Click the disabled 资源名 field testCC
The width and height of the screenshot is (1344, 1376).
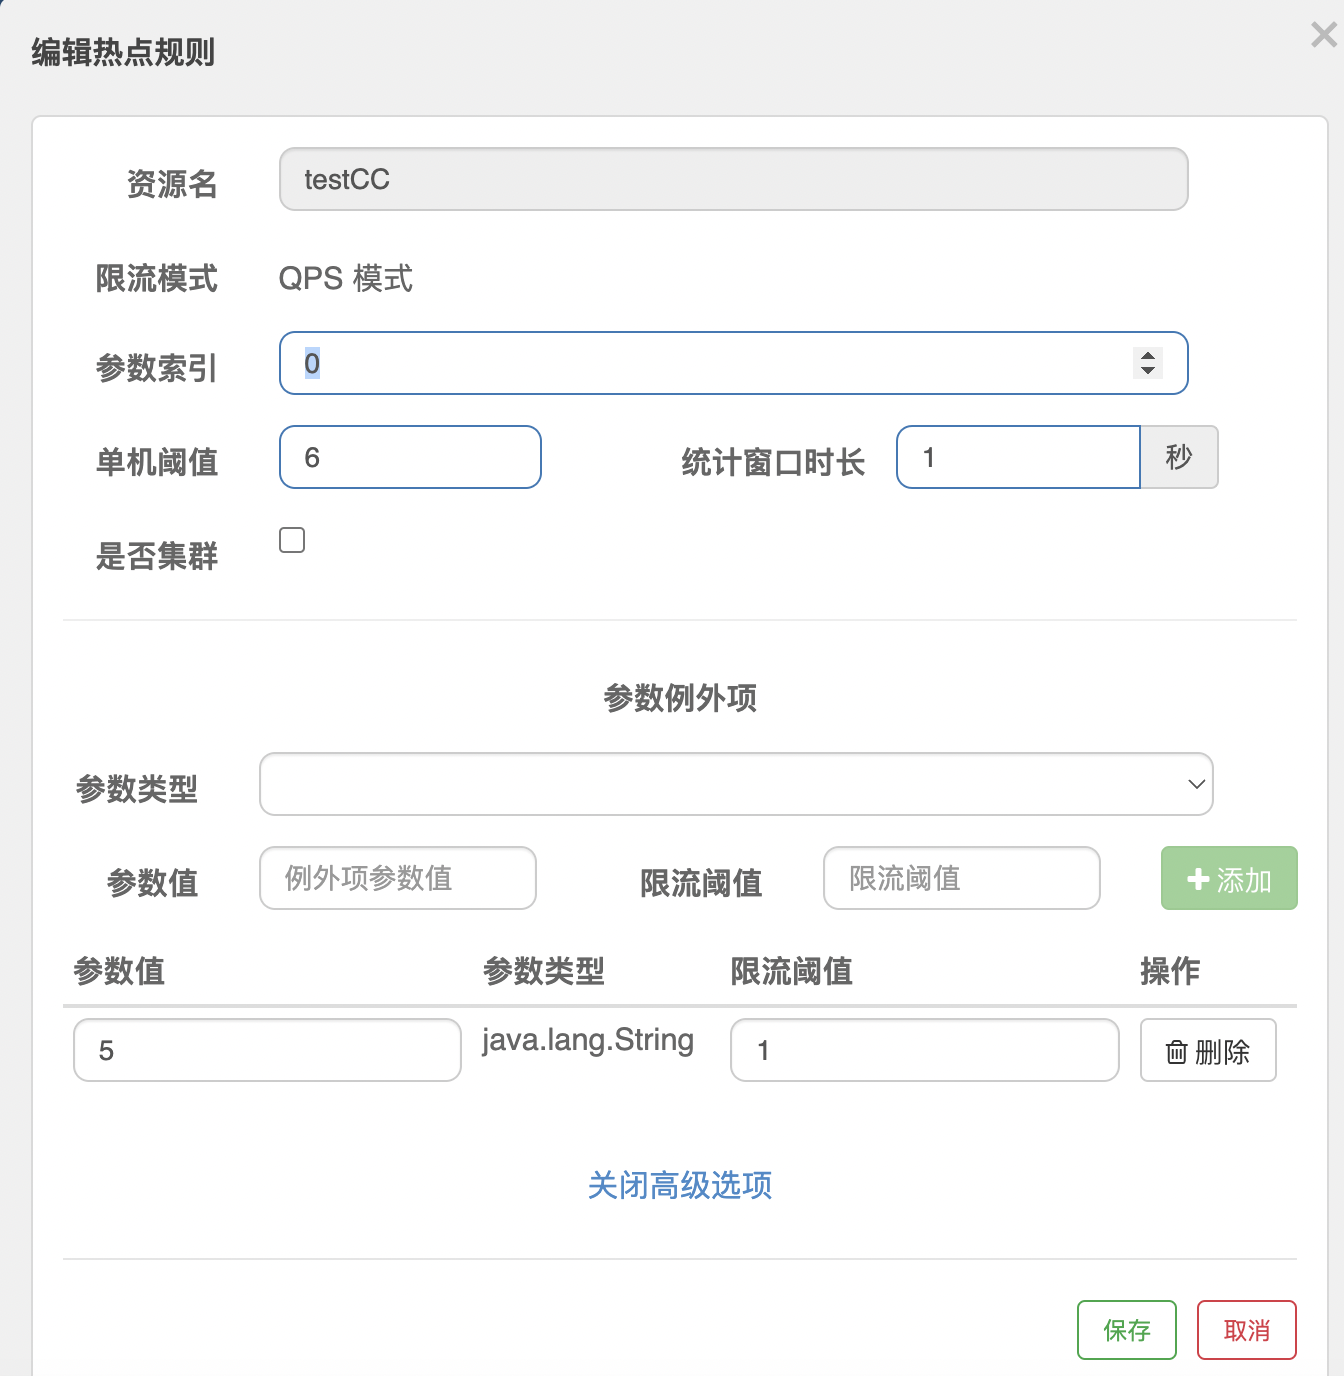tap(733, 180)
